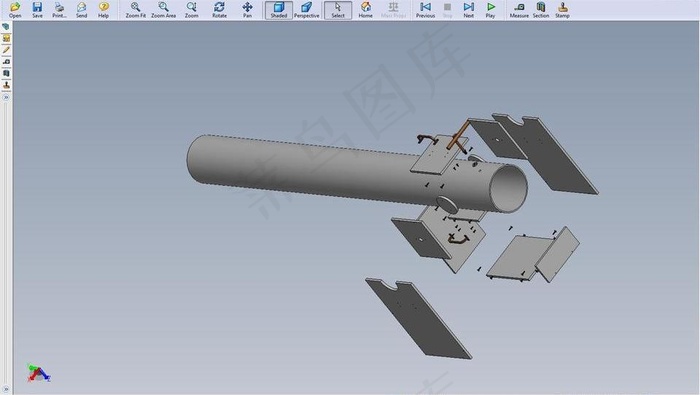
Task: Advance to Next animation step
Action: [468, 9]
